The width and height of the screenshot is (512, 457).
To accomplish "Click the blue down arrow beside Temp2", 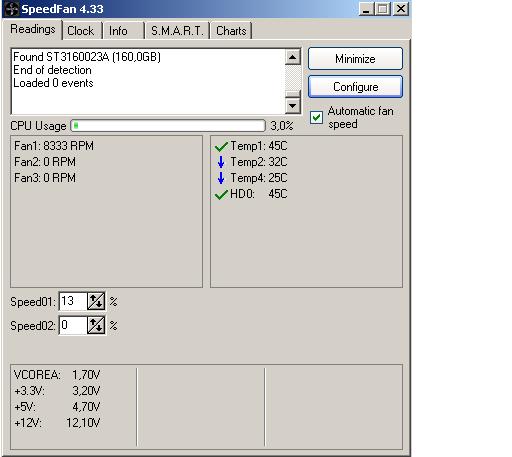I will tap(221, 162).
